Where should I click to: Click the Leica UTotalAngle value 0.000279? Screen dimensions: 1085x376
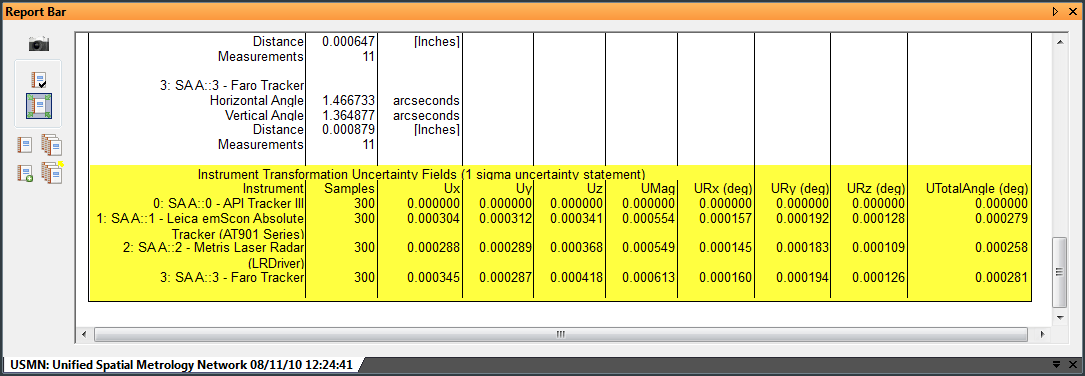click(1001, 219)
